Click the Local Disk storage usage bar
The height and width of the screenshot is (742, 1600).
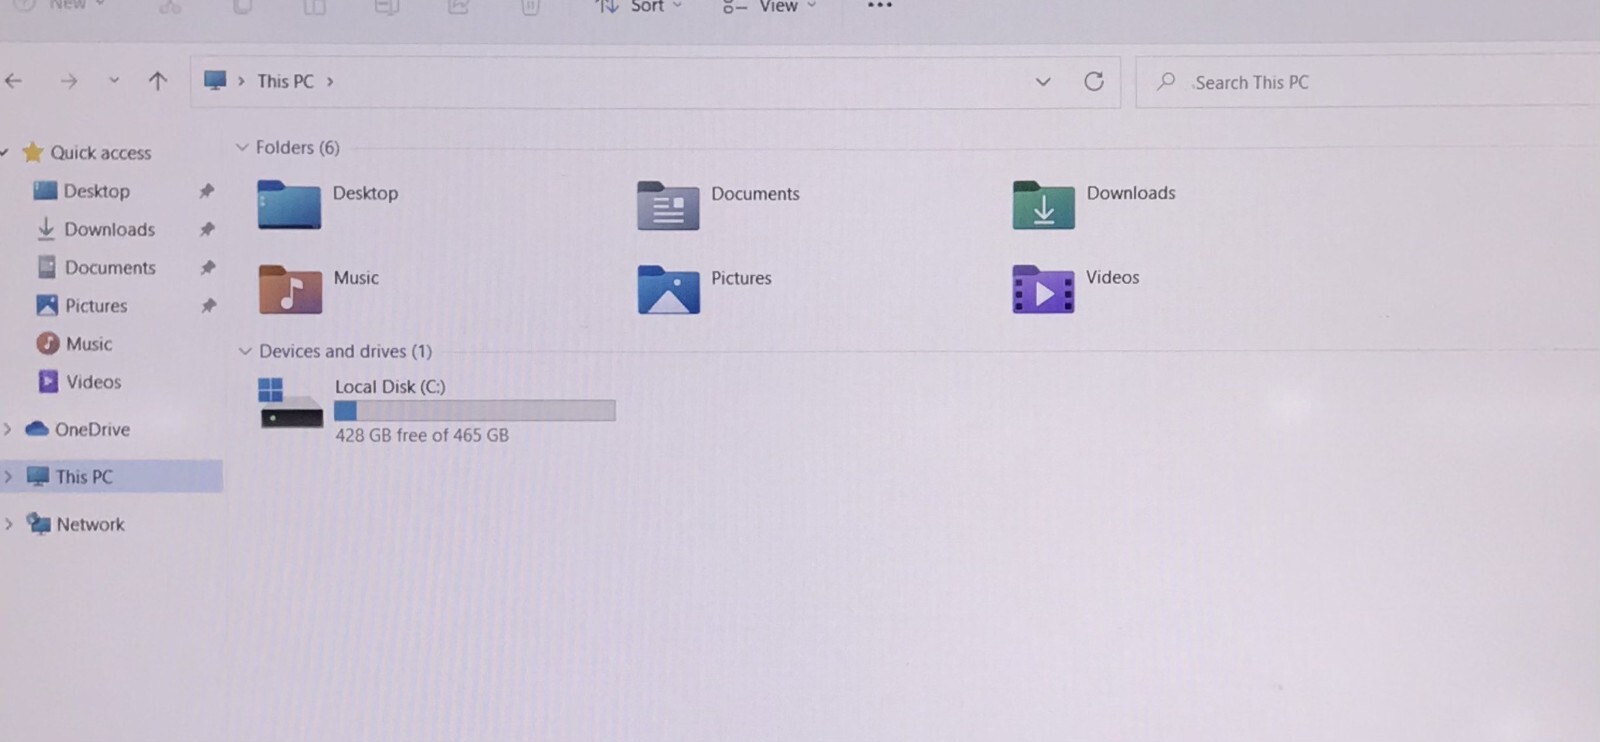coord(475,410)
